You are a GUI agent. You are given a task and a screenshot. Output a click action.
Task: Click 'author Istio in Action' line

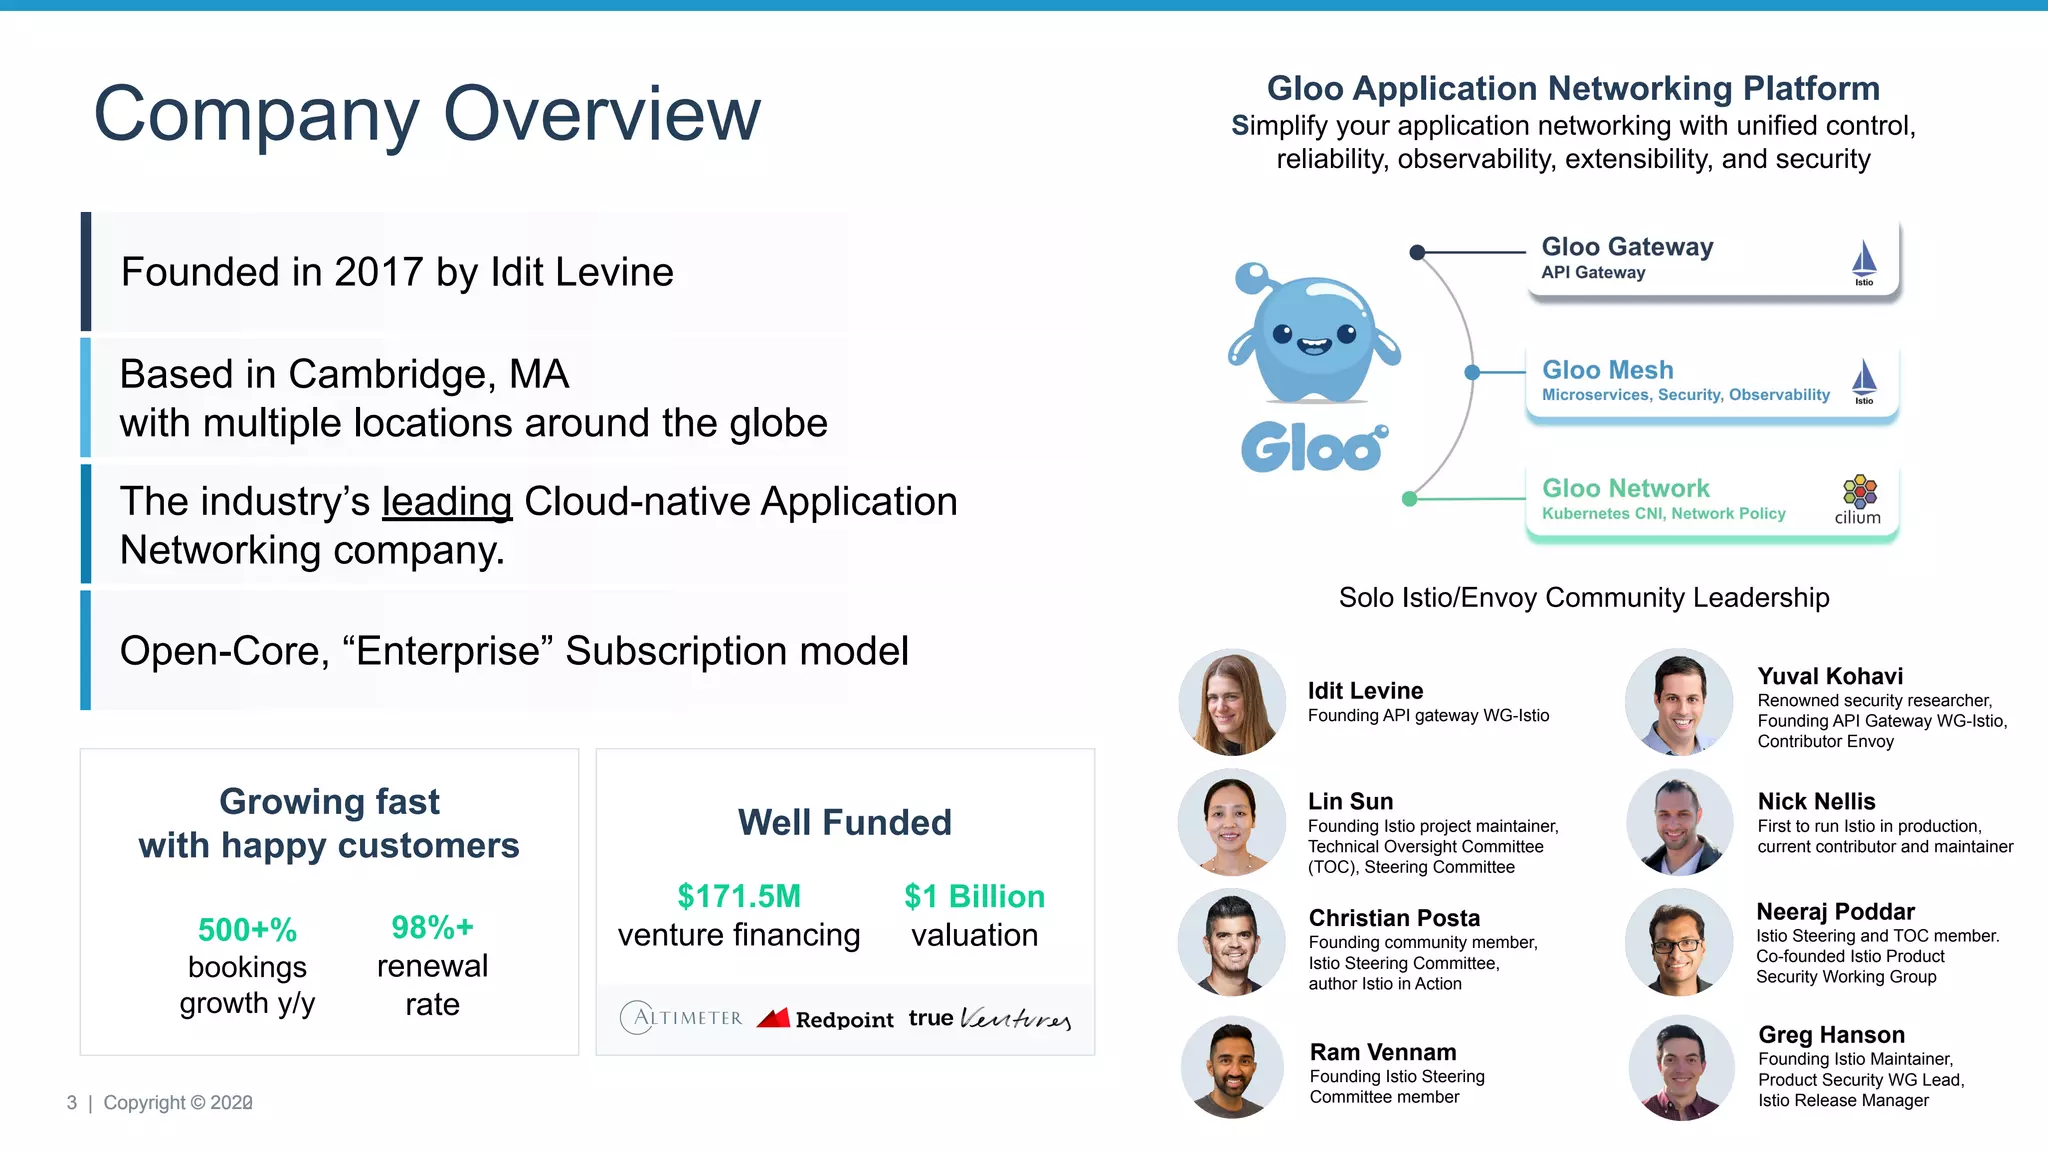click(1385, 984)
